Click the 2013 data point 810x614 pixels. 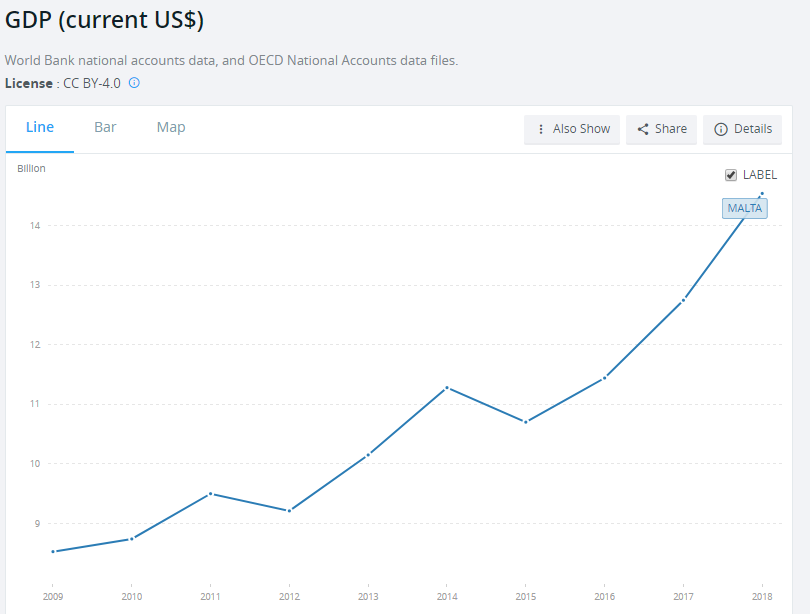point(368,455)
